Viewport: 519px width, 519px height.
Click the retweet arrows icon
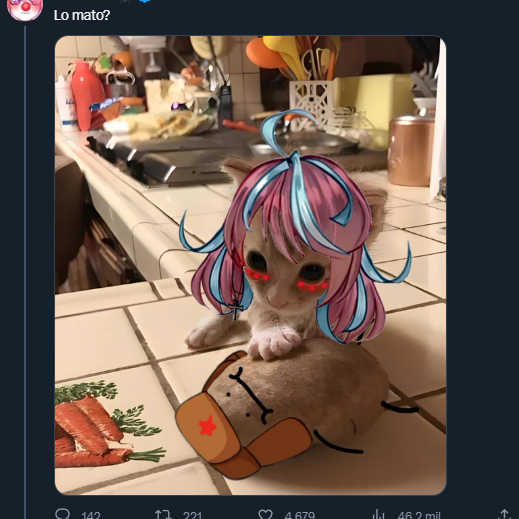pyautogui.click(x=163, y=514)
